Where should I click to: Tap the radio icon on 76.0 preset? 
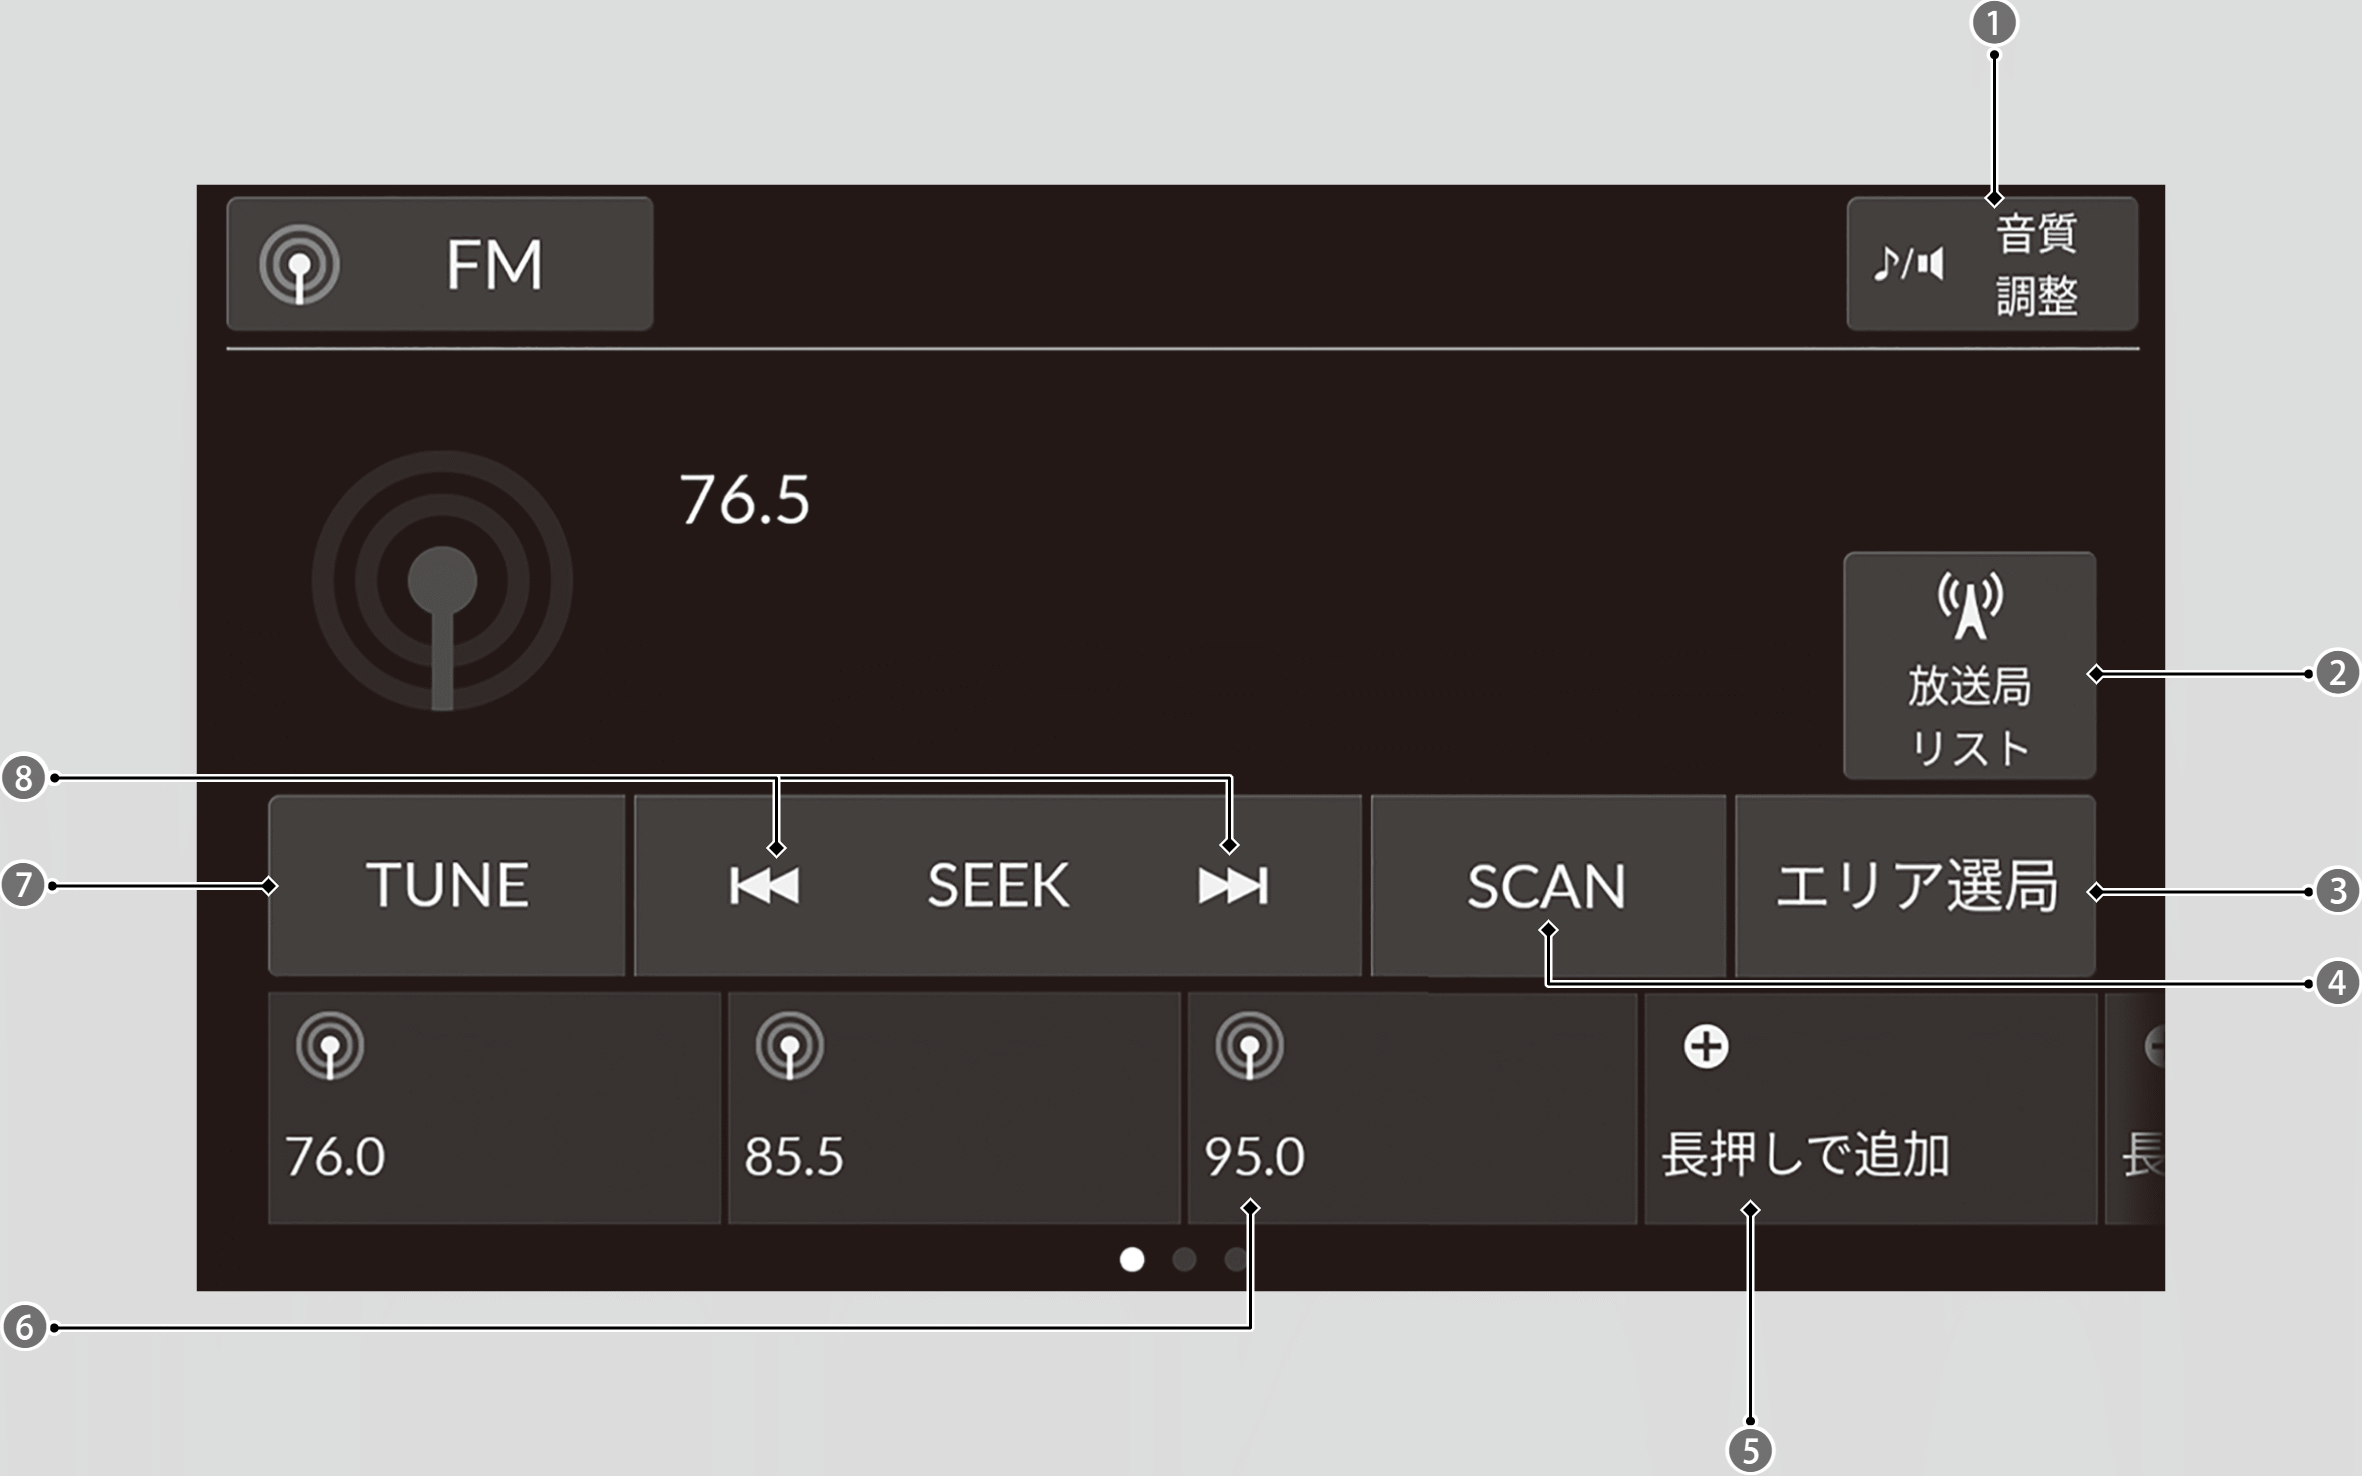point(330,1046)
